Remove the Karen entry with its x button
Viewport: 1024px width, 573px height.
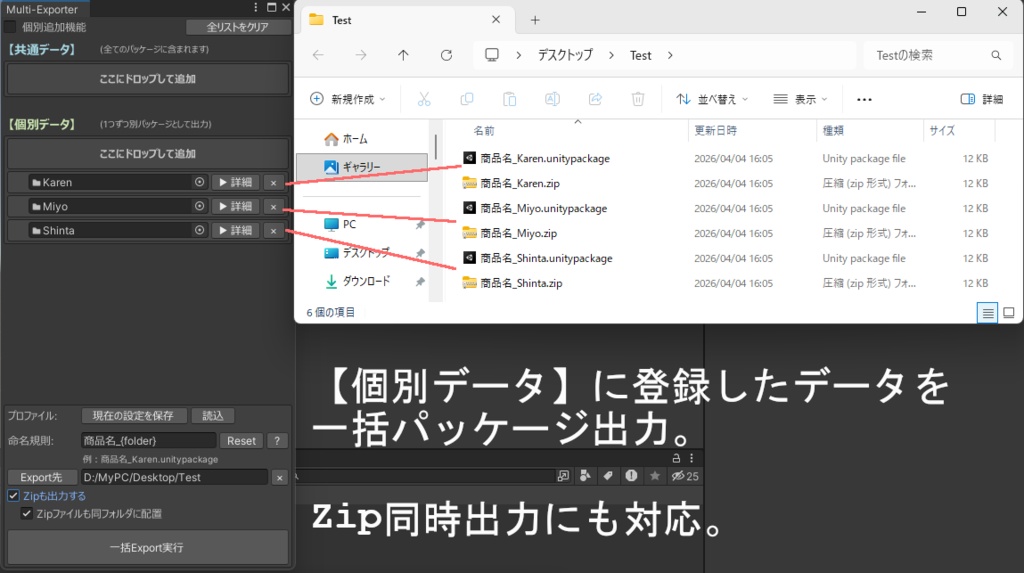click(274, 183)
